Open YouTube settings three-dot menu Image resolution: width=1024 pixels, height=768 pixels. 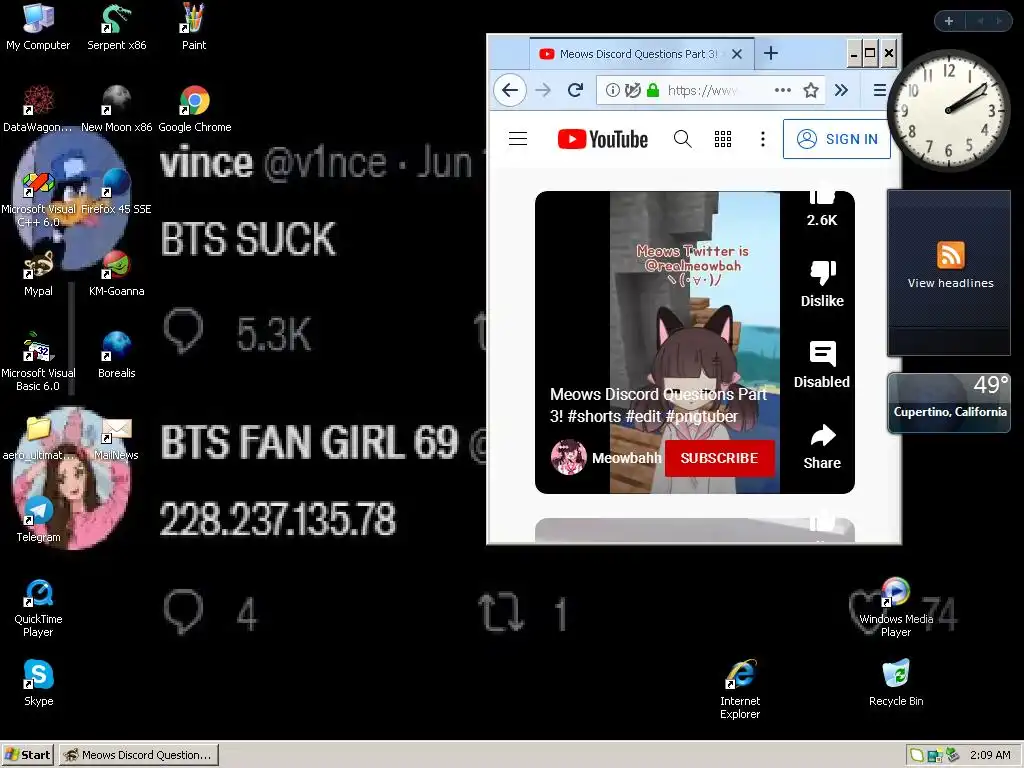point(762,138)
